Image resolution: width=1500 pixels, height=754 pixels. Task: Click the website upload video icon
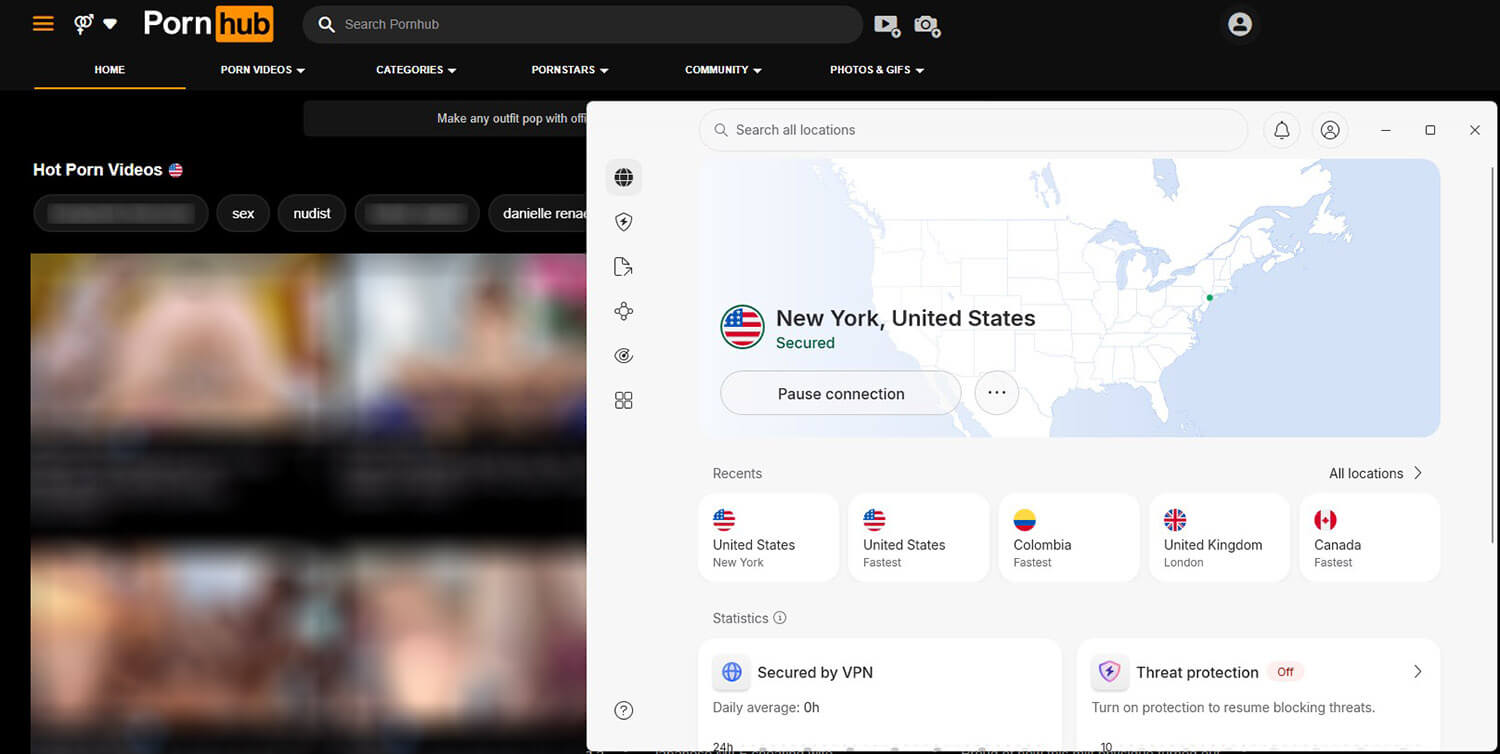[887, 25]
